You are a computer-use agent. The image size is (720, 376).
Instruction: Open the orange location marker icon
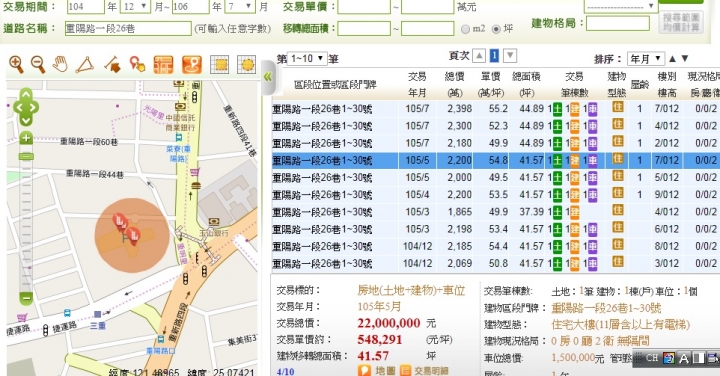pyautogui.click(x=192, y=65)
